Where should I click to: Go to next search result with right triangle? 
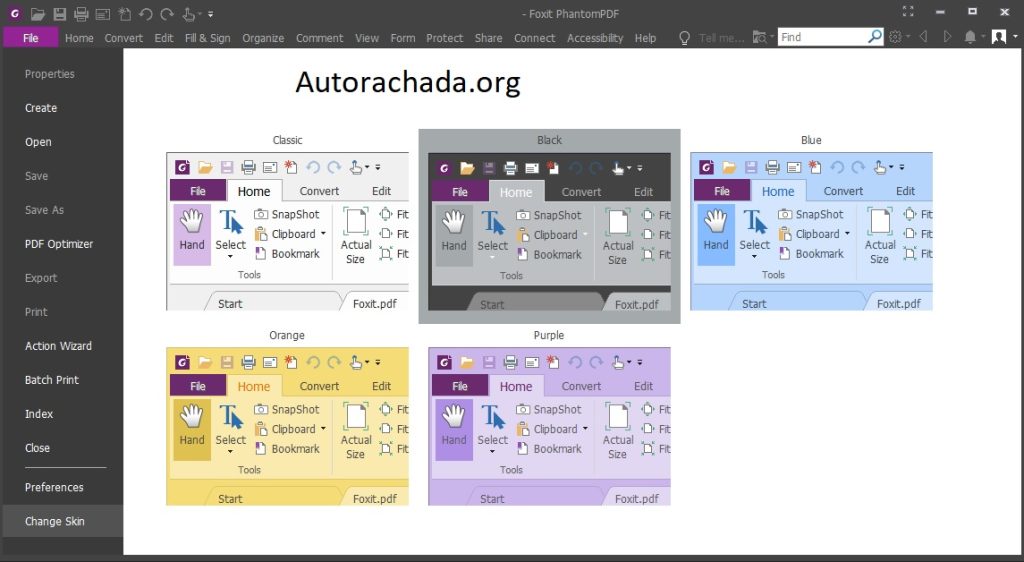click(947, 37)
